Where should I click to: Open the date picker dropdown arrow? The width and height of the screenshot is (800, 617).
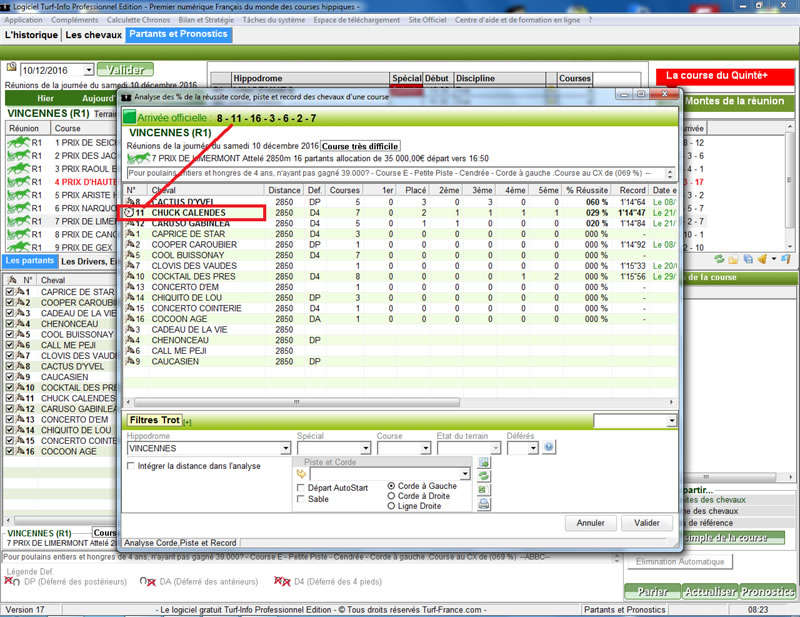pyautogui.click(x=89, y=70)
